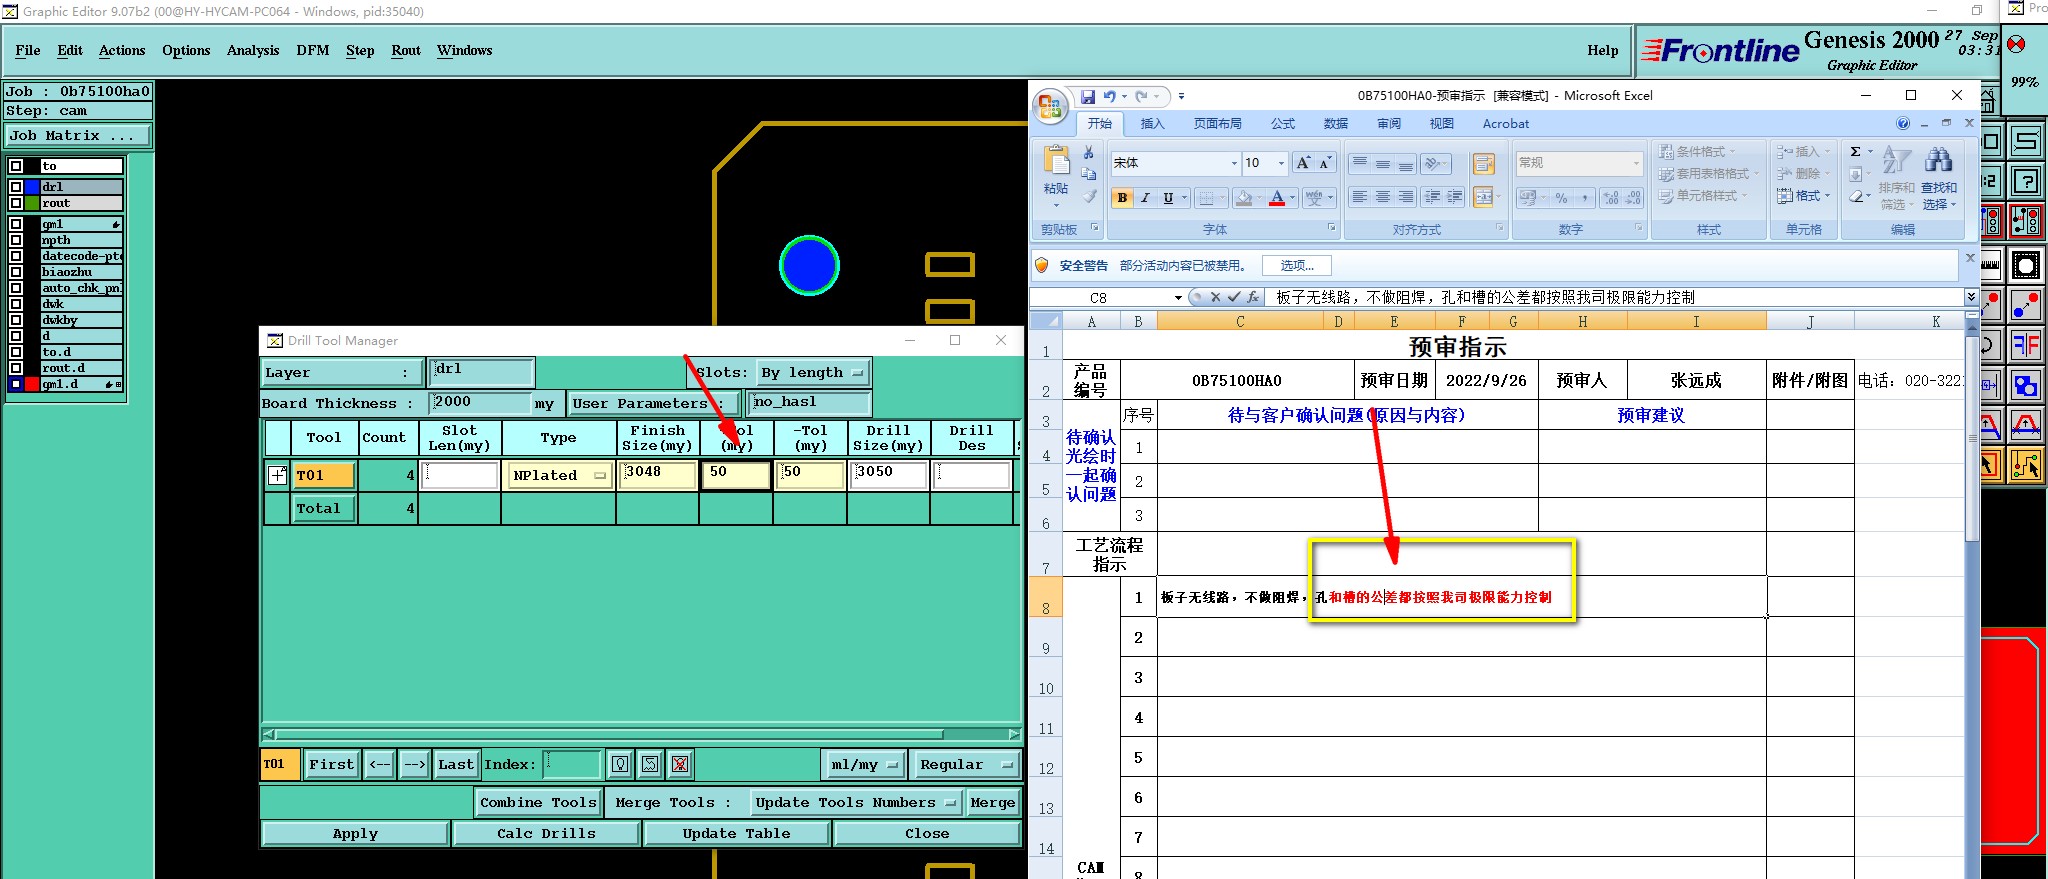Expand Excel formula bar chevron
The width and height of the screenshot is (2048, 879).
1970,297
